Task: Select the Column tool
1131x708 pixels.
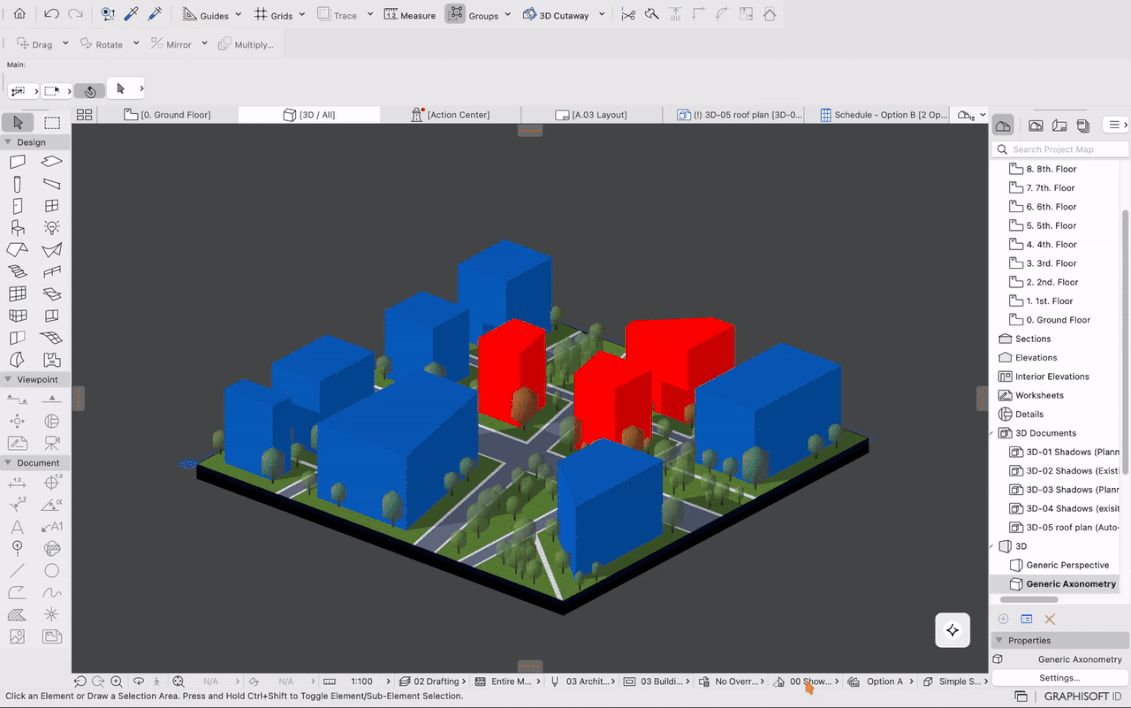Action: click(17, 184)
